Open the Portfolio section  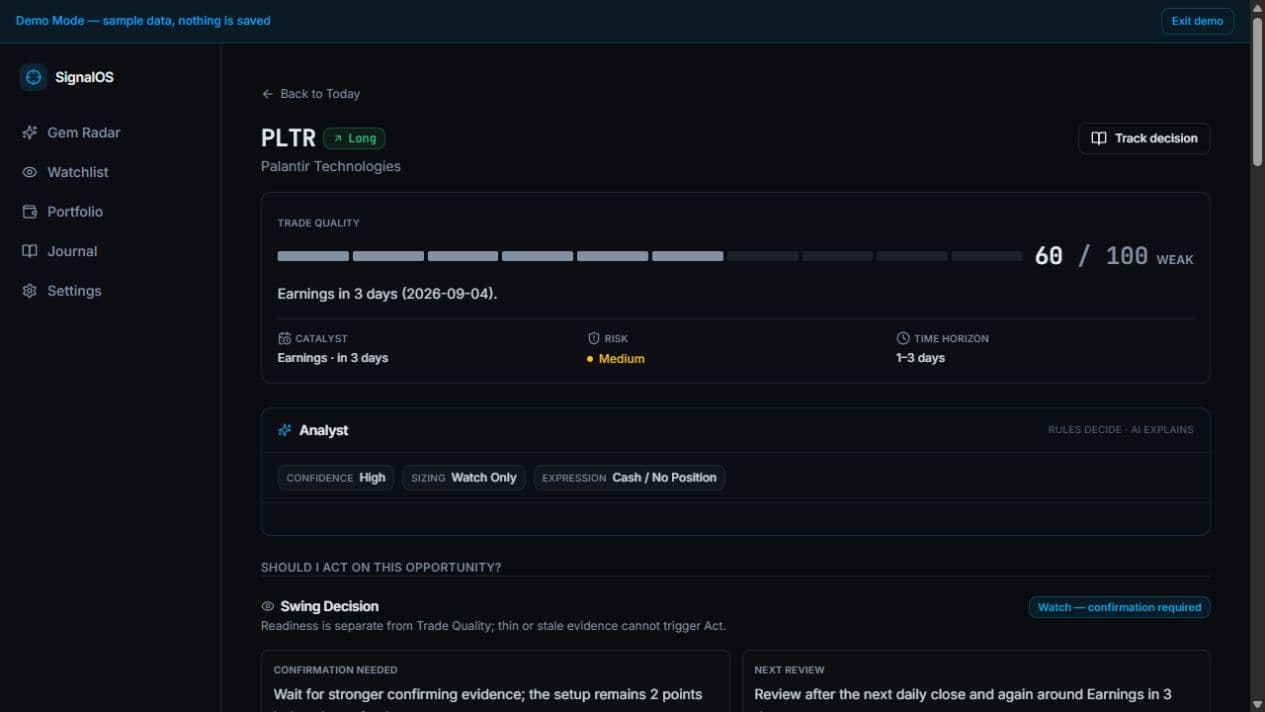pyautogui.click(x=75, y=212)
